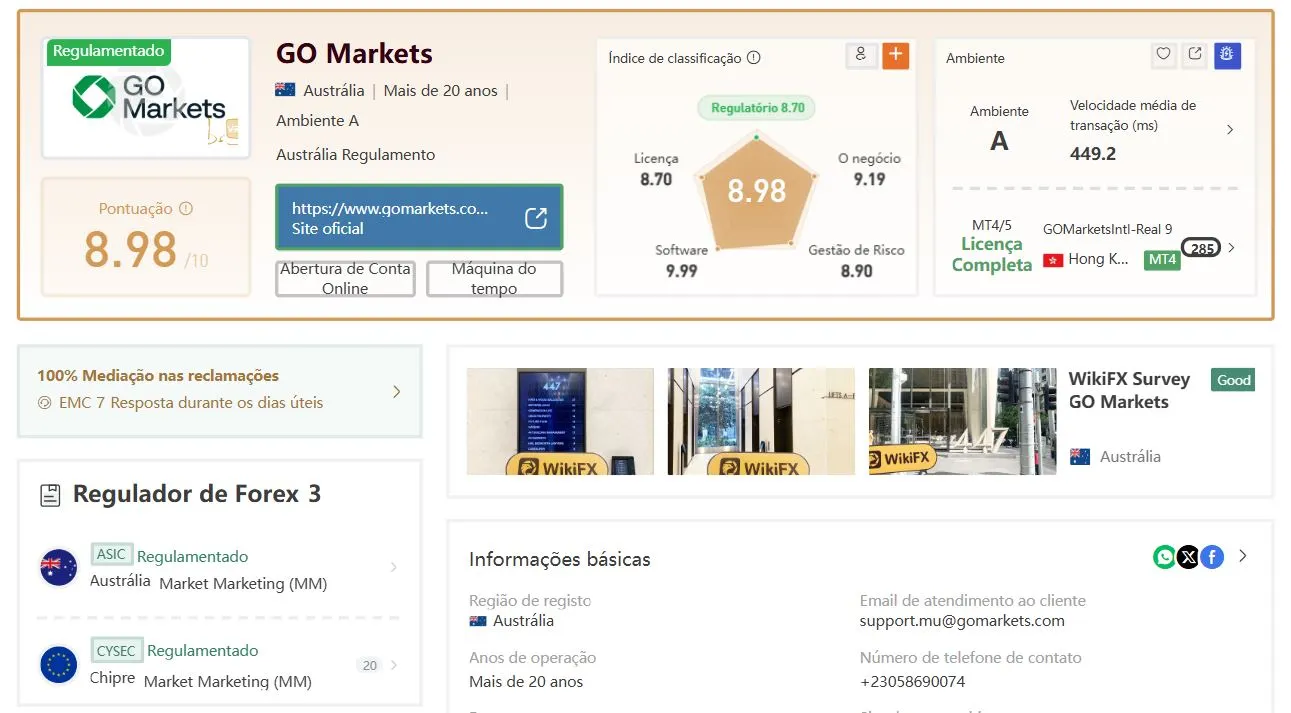Image resolution: width=1291 pixels, height=713 pixels.
Task: Click the support.mu@gomarkets.com email
Action: tap(962, 621)
